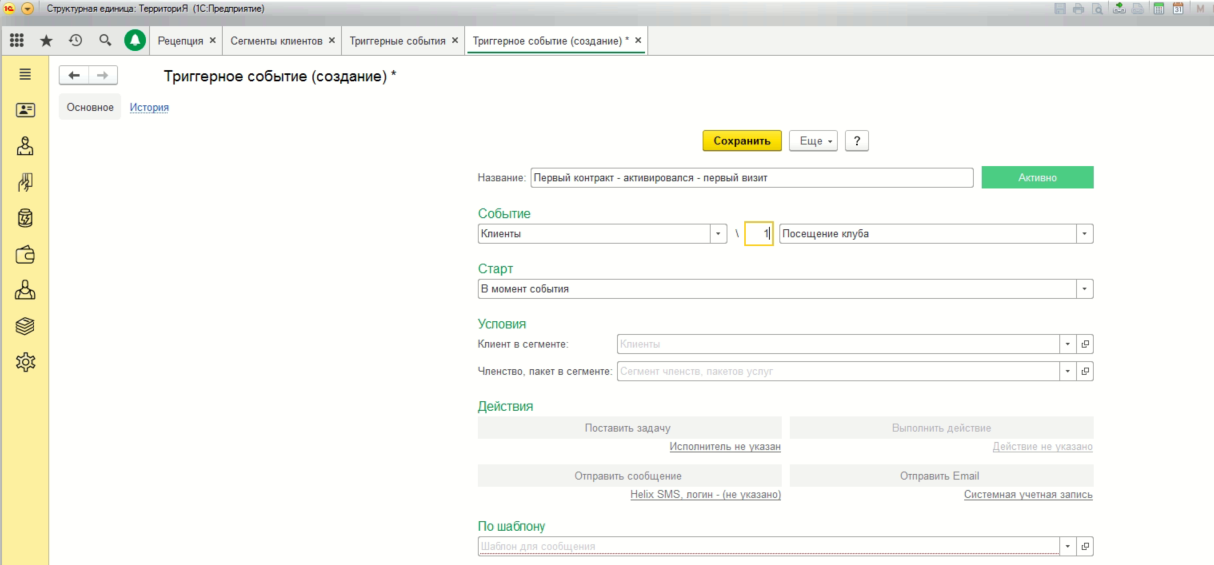This screenshot has width=1214, height=565.
Task: Expand the Посещение клуба dropdown
Action: click(1085, 234)
